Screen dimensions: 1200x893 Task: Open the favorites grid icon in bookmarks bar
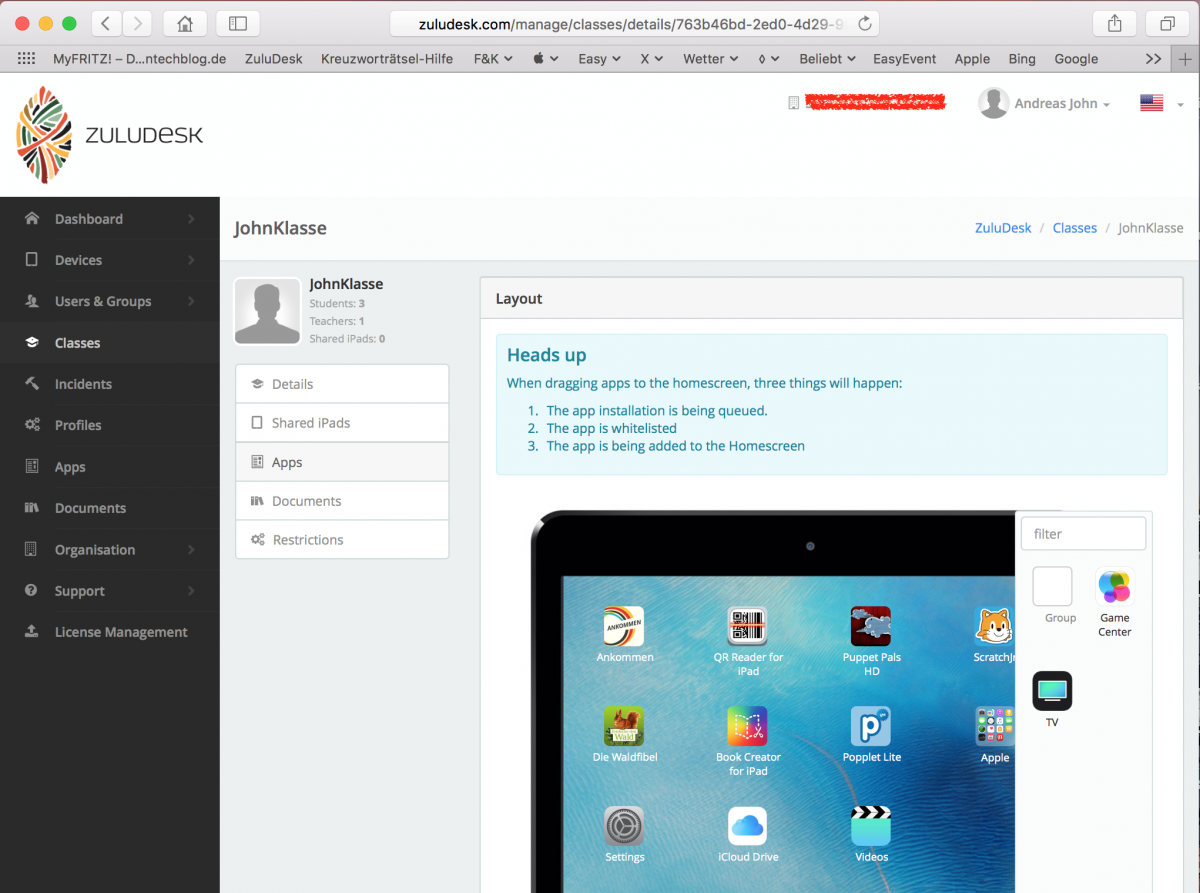pos(27,59)
